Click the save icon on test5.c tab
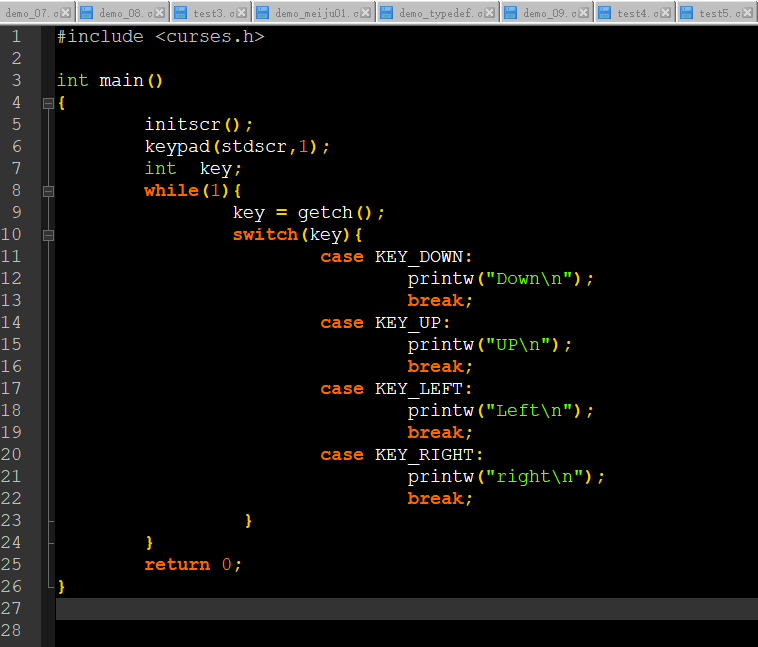This screenshot has height=647, width=758. (x=686, y=13)
